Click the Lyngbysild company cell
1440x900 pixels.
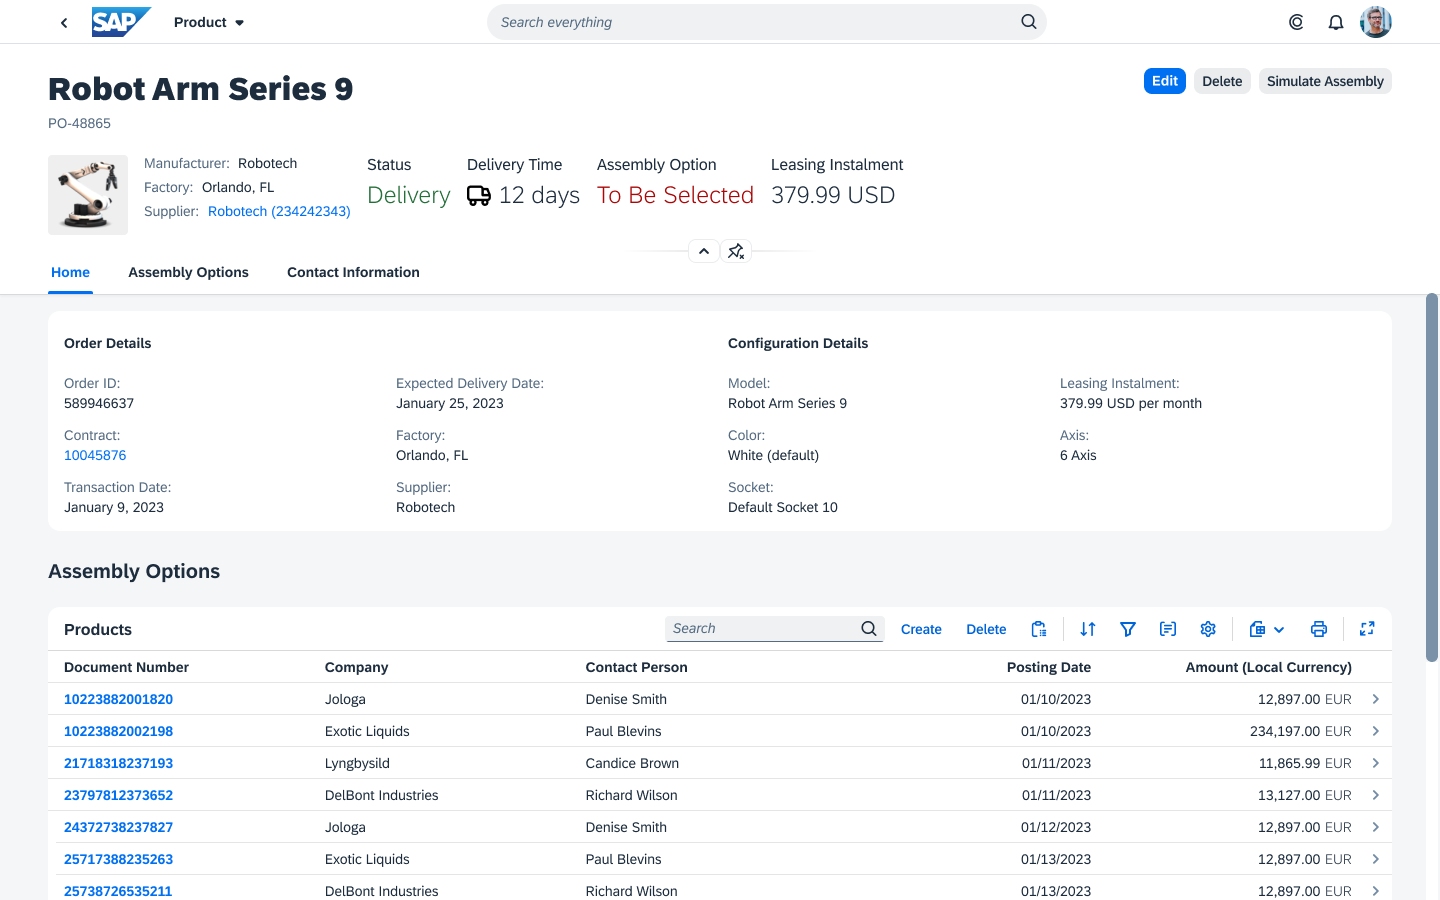tap(357, 763)
